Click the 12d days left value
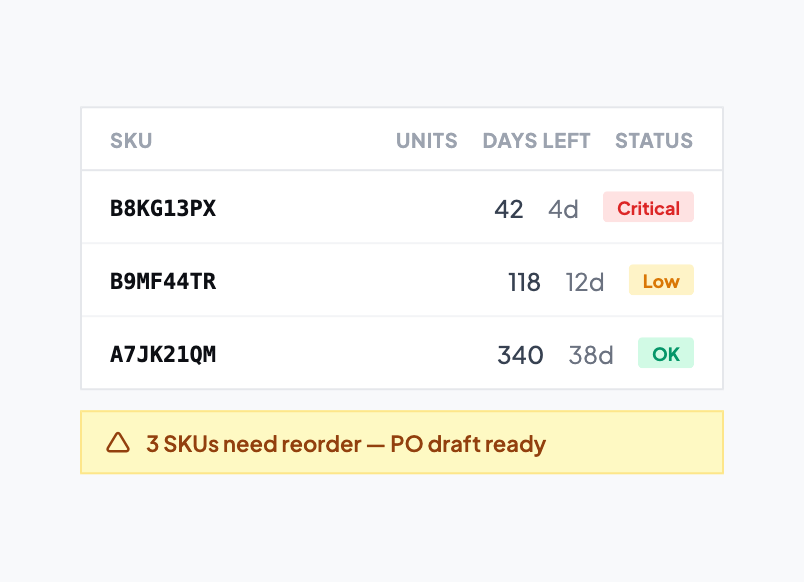Image resolution: width=804 pixels, height=582 pixels. 585,282
